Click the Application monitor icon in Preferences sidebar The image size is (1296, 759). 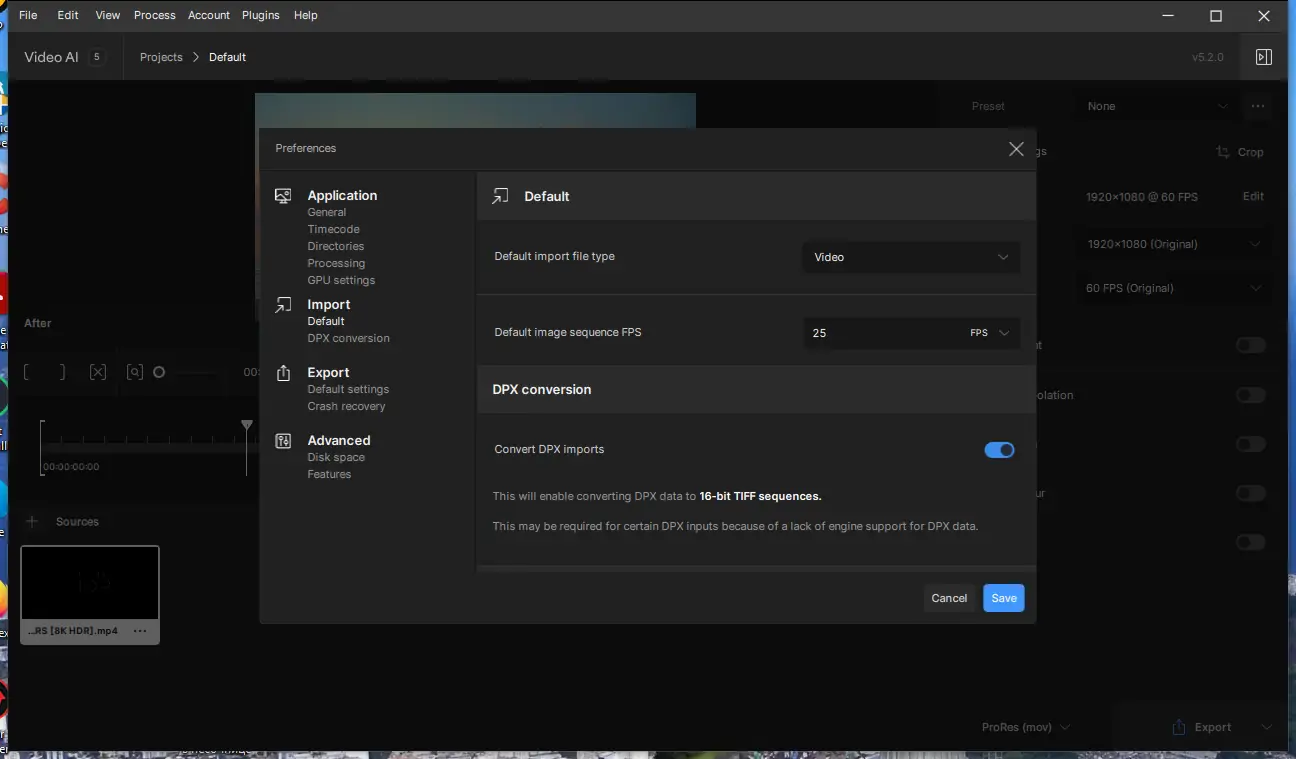click(283, 196)
